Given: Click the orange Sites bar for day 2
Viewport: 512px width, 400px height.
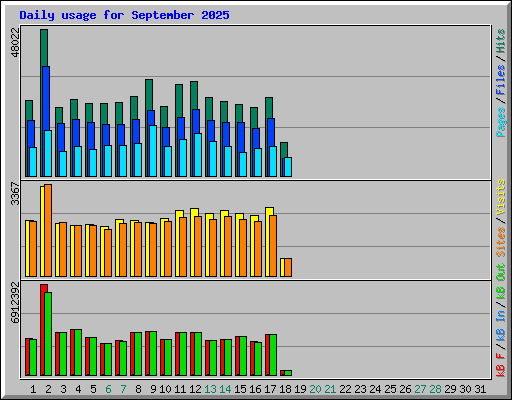Looking at the screenshot, I should pos(48,230).
